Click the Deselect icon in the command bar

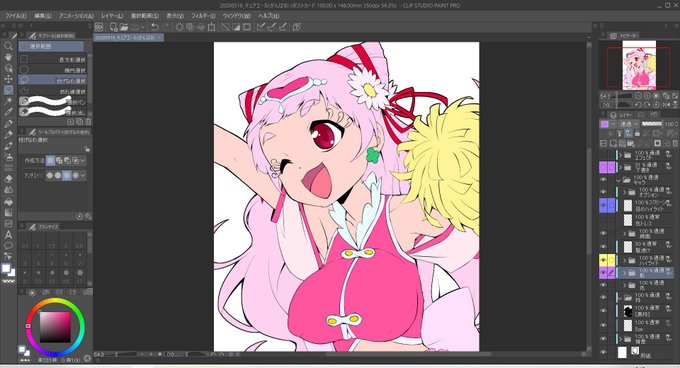click(x=226, y=27)
